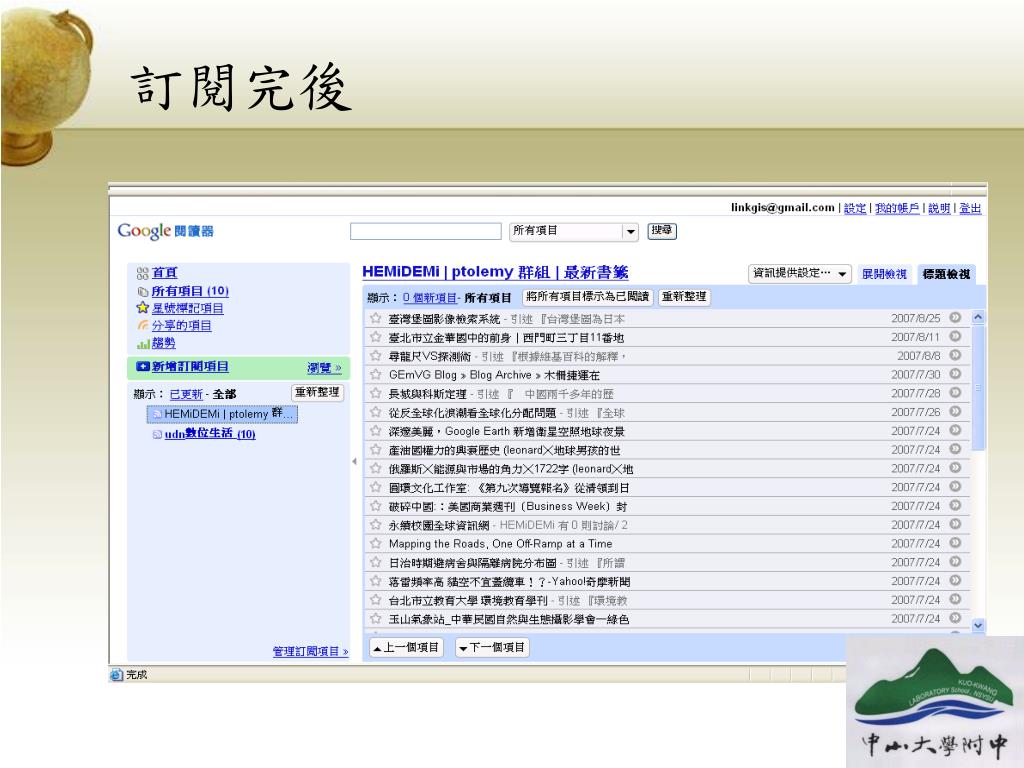This screenshot has height=768, width=1024.
Task: Click the shared items (分享的項目) icon
Action: coord(142,325)
